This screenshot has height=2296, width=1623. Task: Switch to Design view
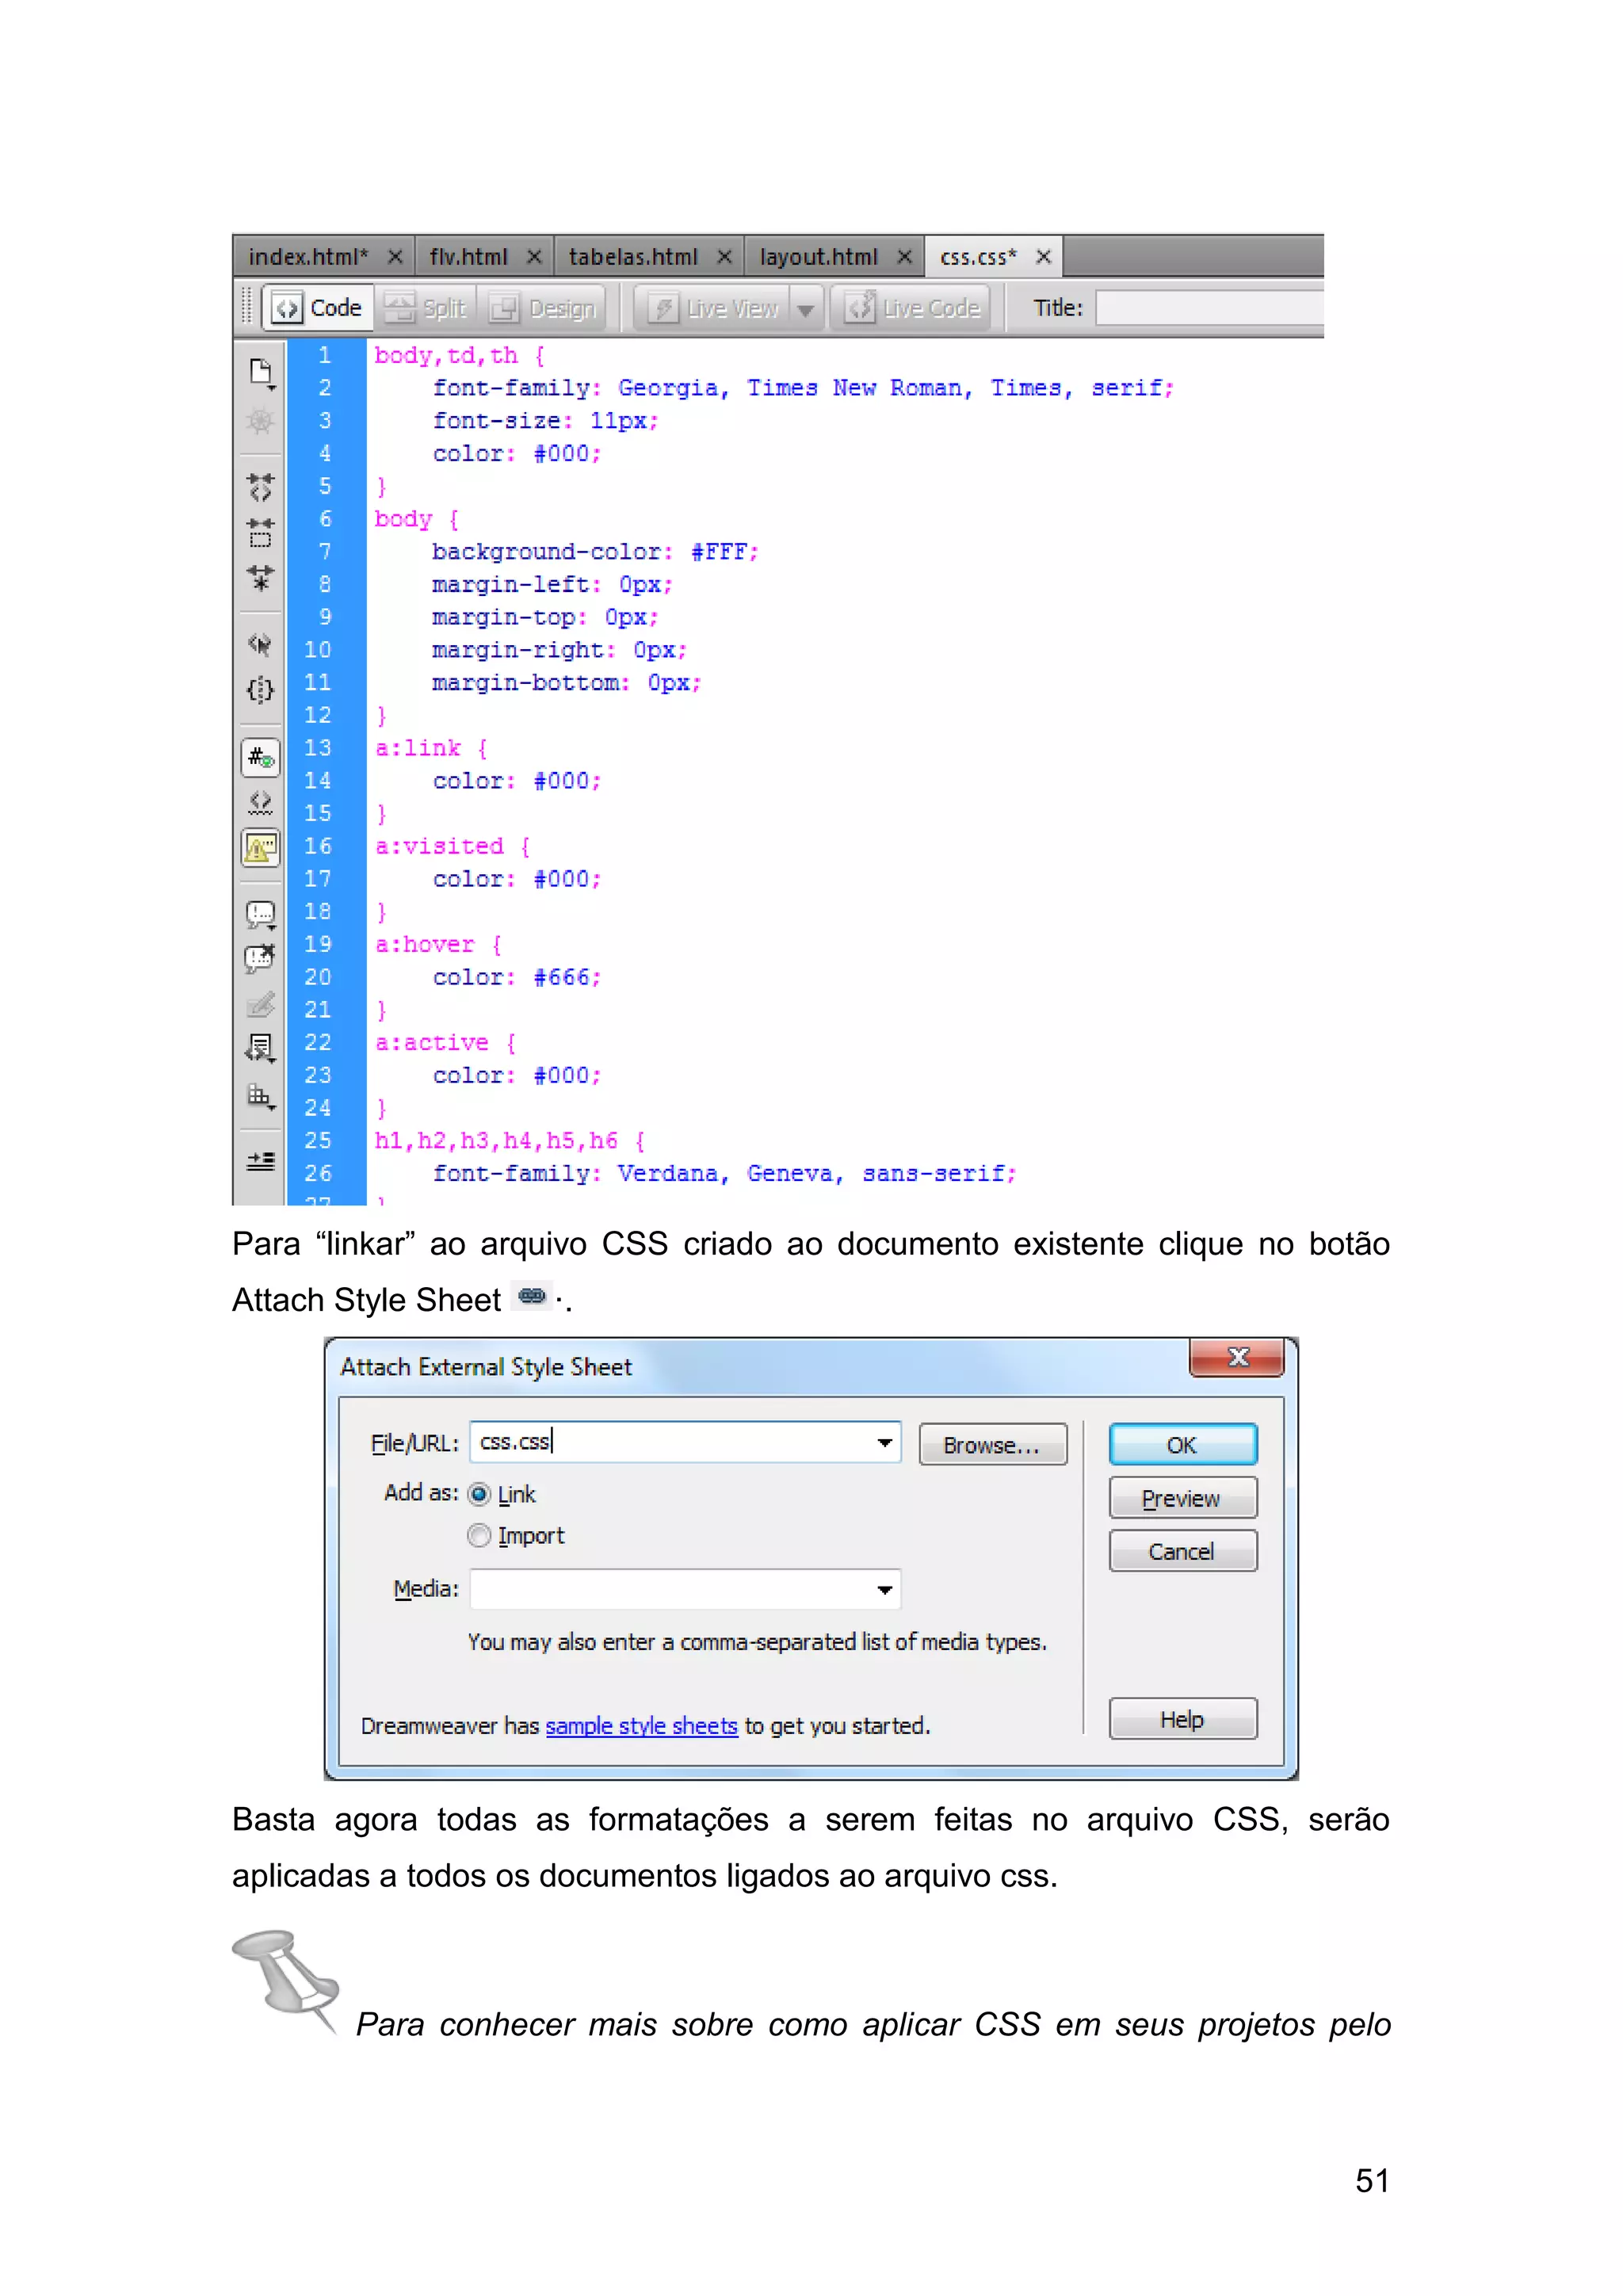(x=543, y=308)
